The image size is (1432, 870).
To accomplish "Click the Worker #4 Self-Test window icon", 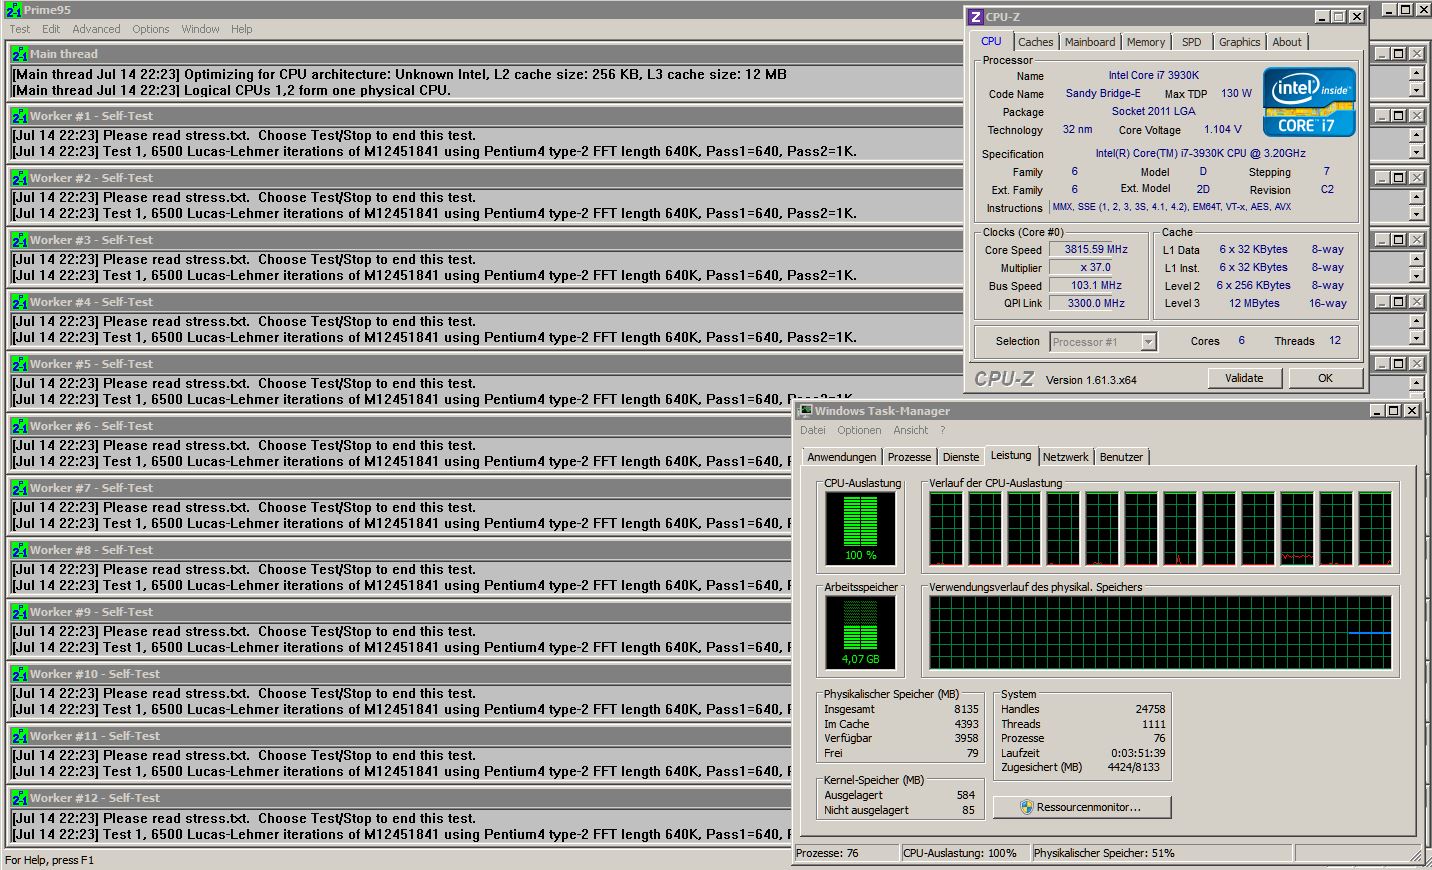I will coord(19,302).
